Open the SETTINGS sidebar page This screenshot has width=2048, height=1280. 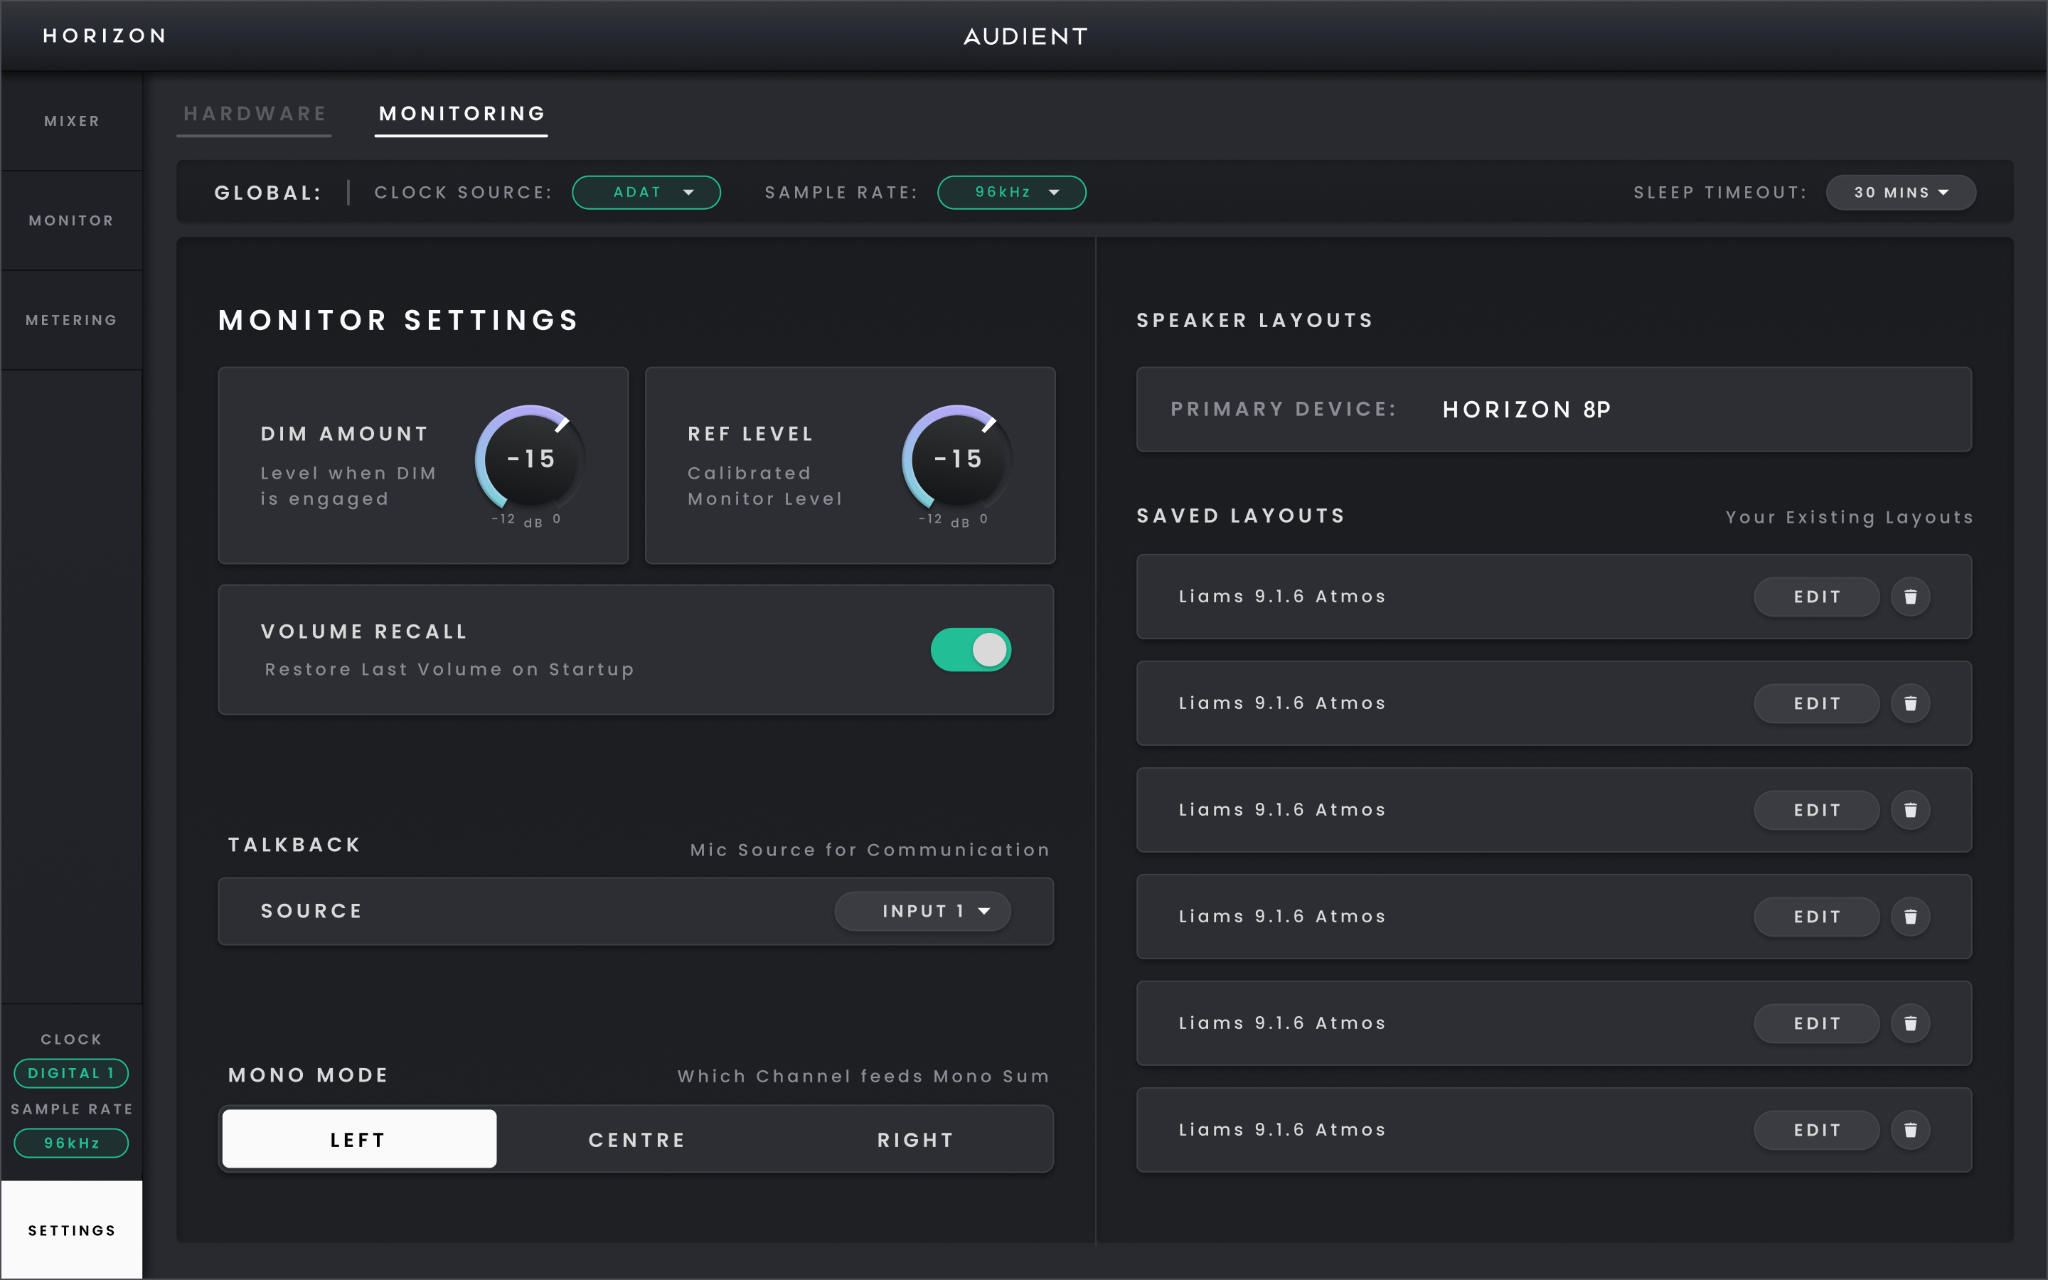point(71,1230)
